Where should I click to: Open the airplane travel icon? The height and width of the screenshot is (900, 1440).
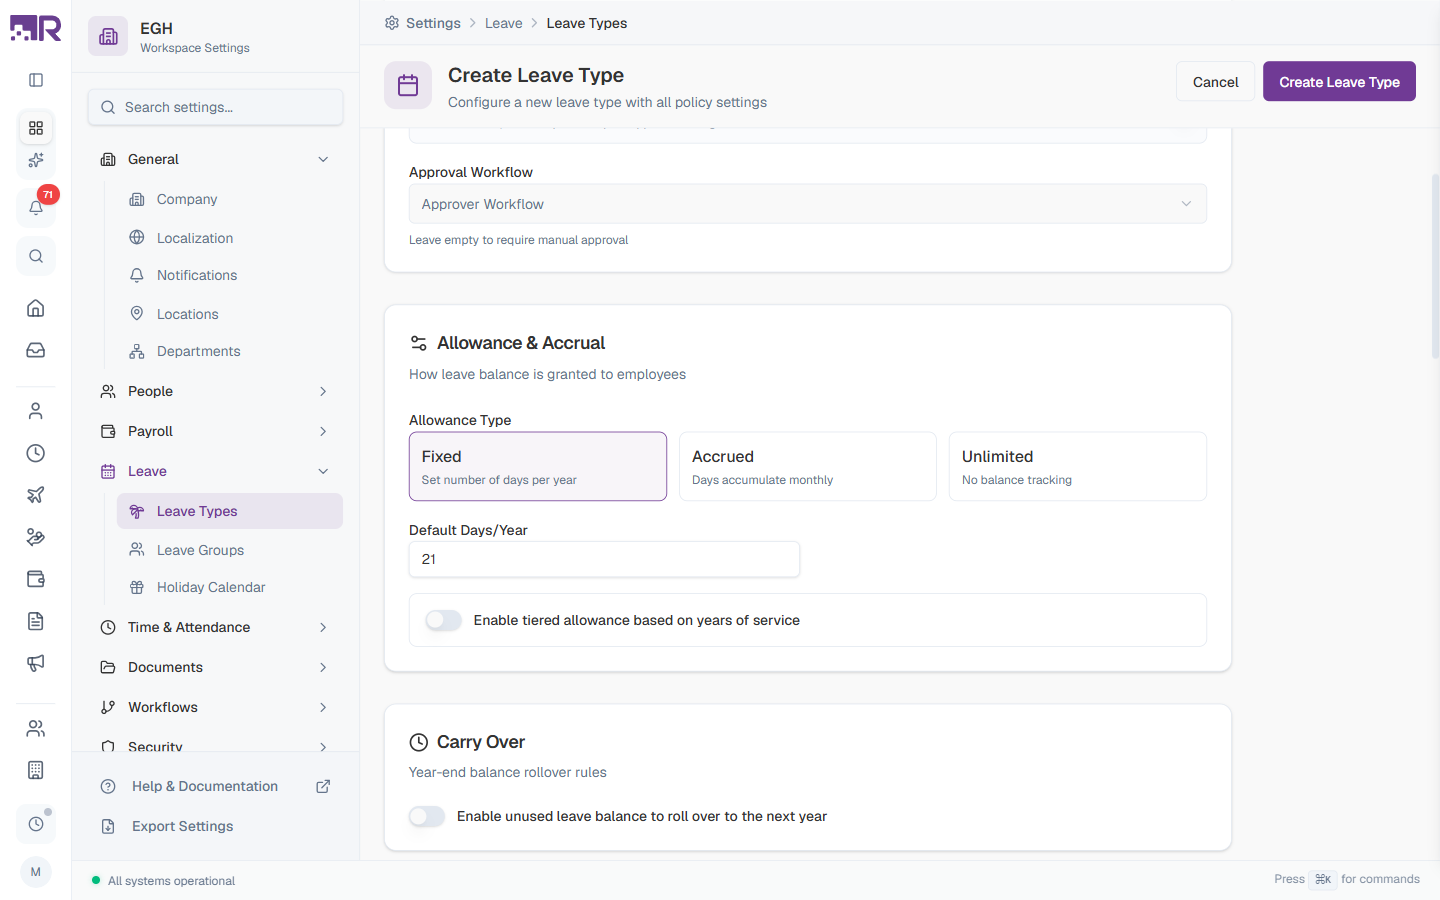click(36, 495)
